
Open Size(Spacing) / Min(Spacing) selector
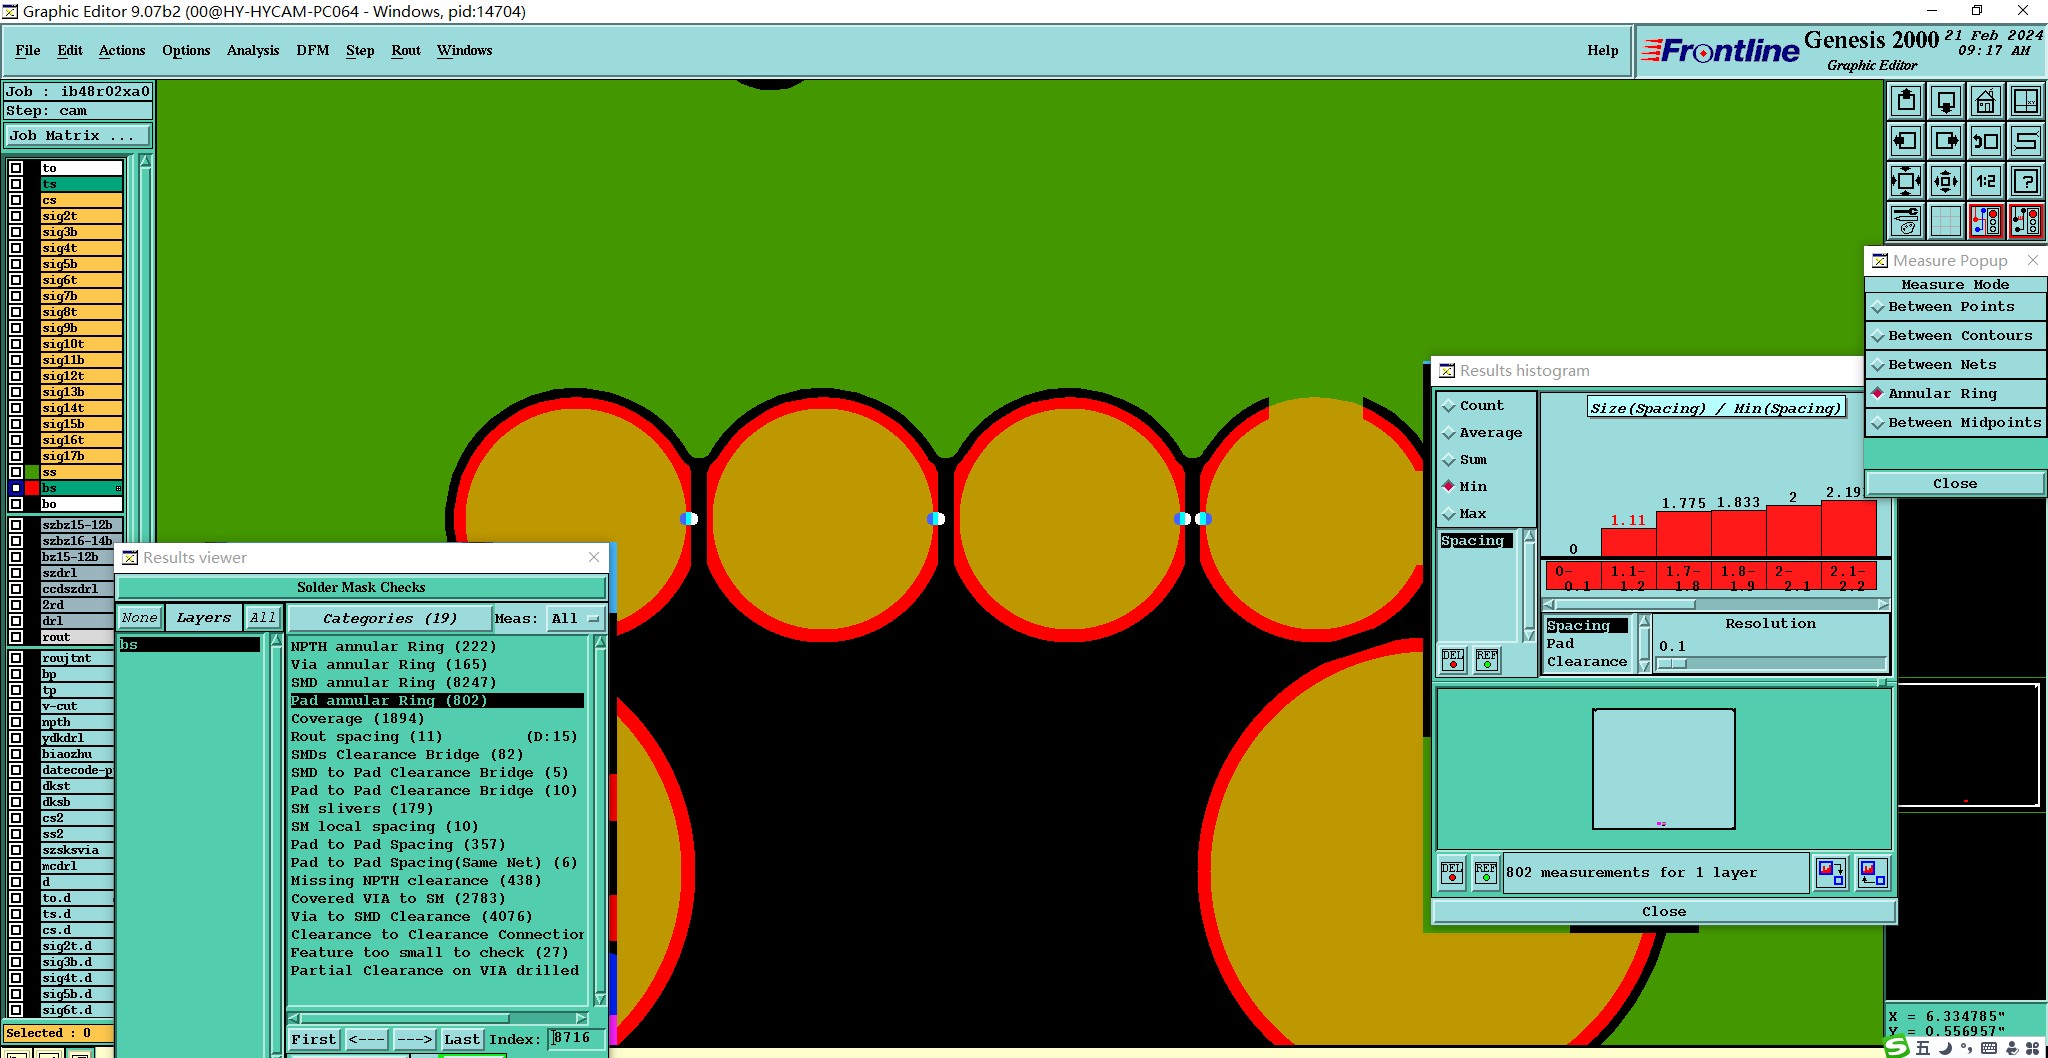pos(1716,408)
